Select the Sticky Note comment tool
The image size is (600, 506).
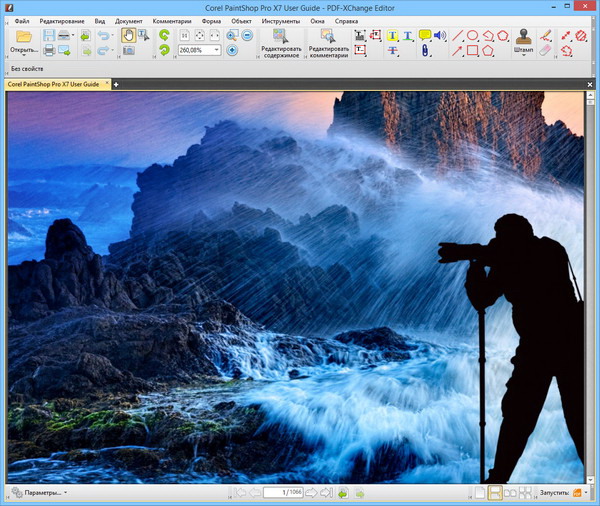[425, 36]
